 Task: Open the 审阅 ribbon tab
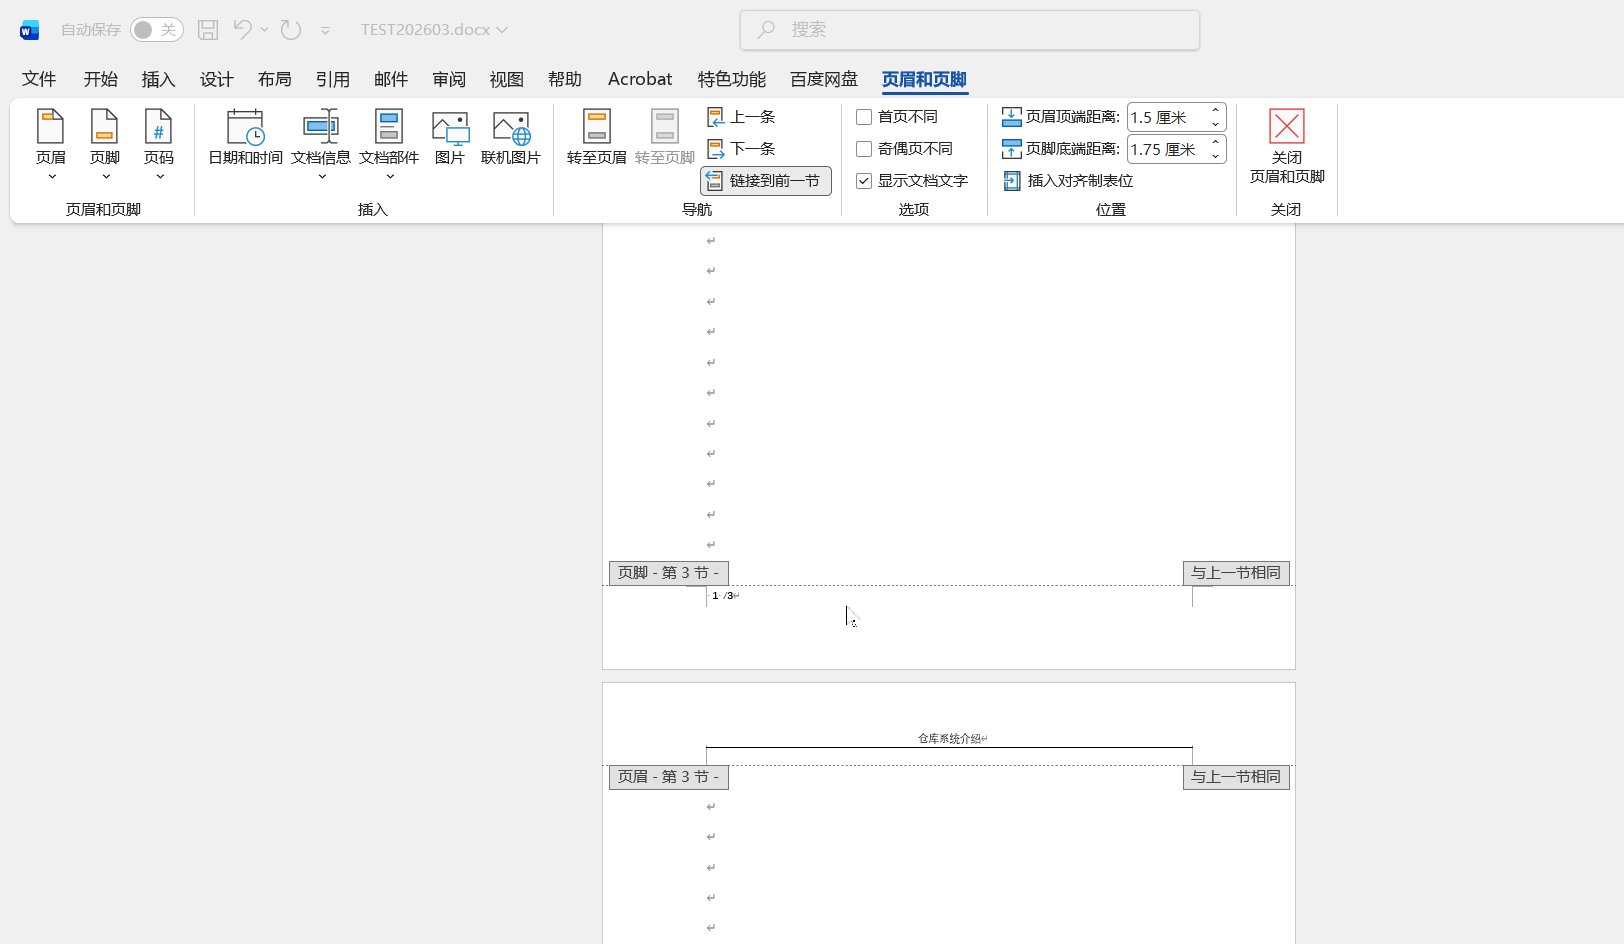click(449, 79)
